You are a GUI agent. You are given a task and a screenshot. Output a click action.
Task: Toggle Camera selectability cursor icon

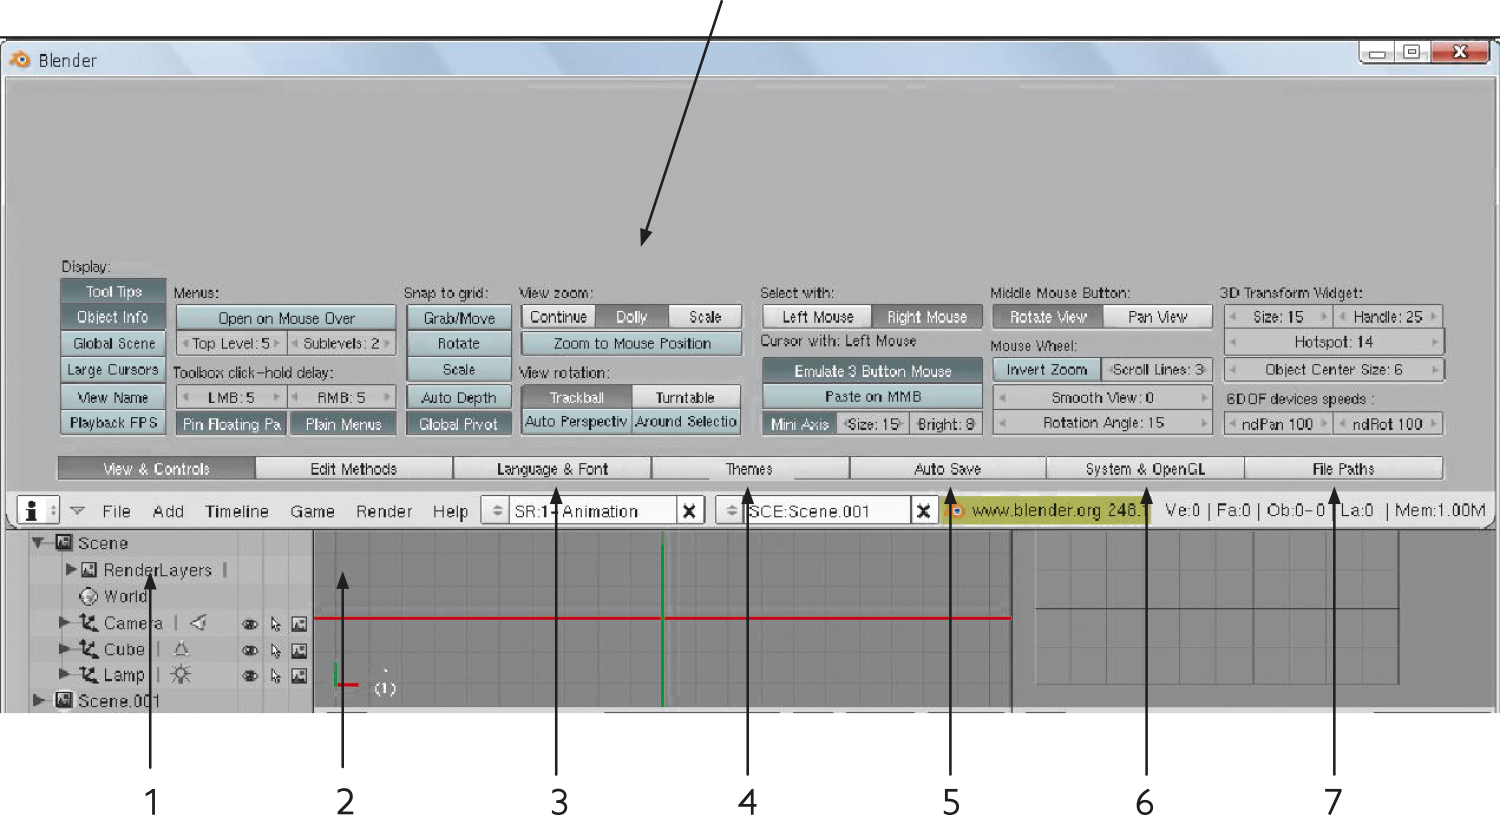point(275,623)
